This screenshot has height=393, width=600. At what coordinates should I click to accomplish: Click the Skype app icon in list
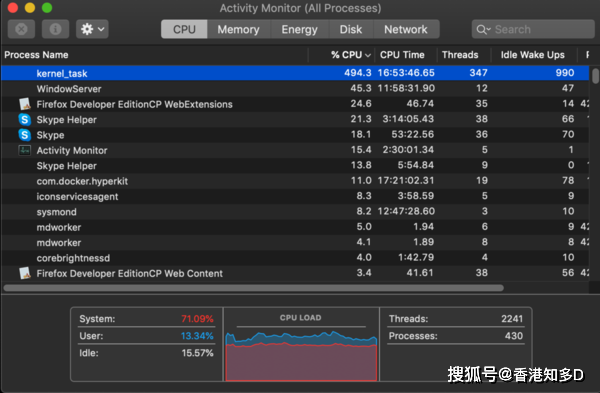pos(25,135)
